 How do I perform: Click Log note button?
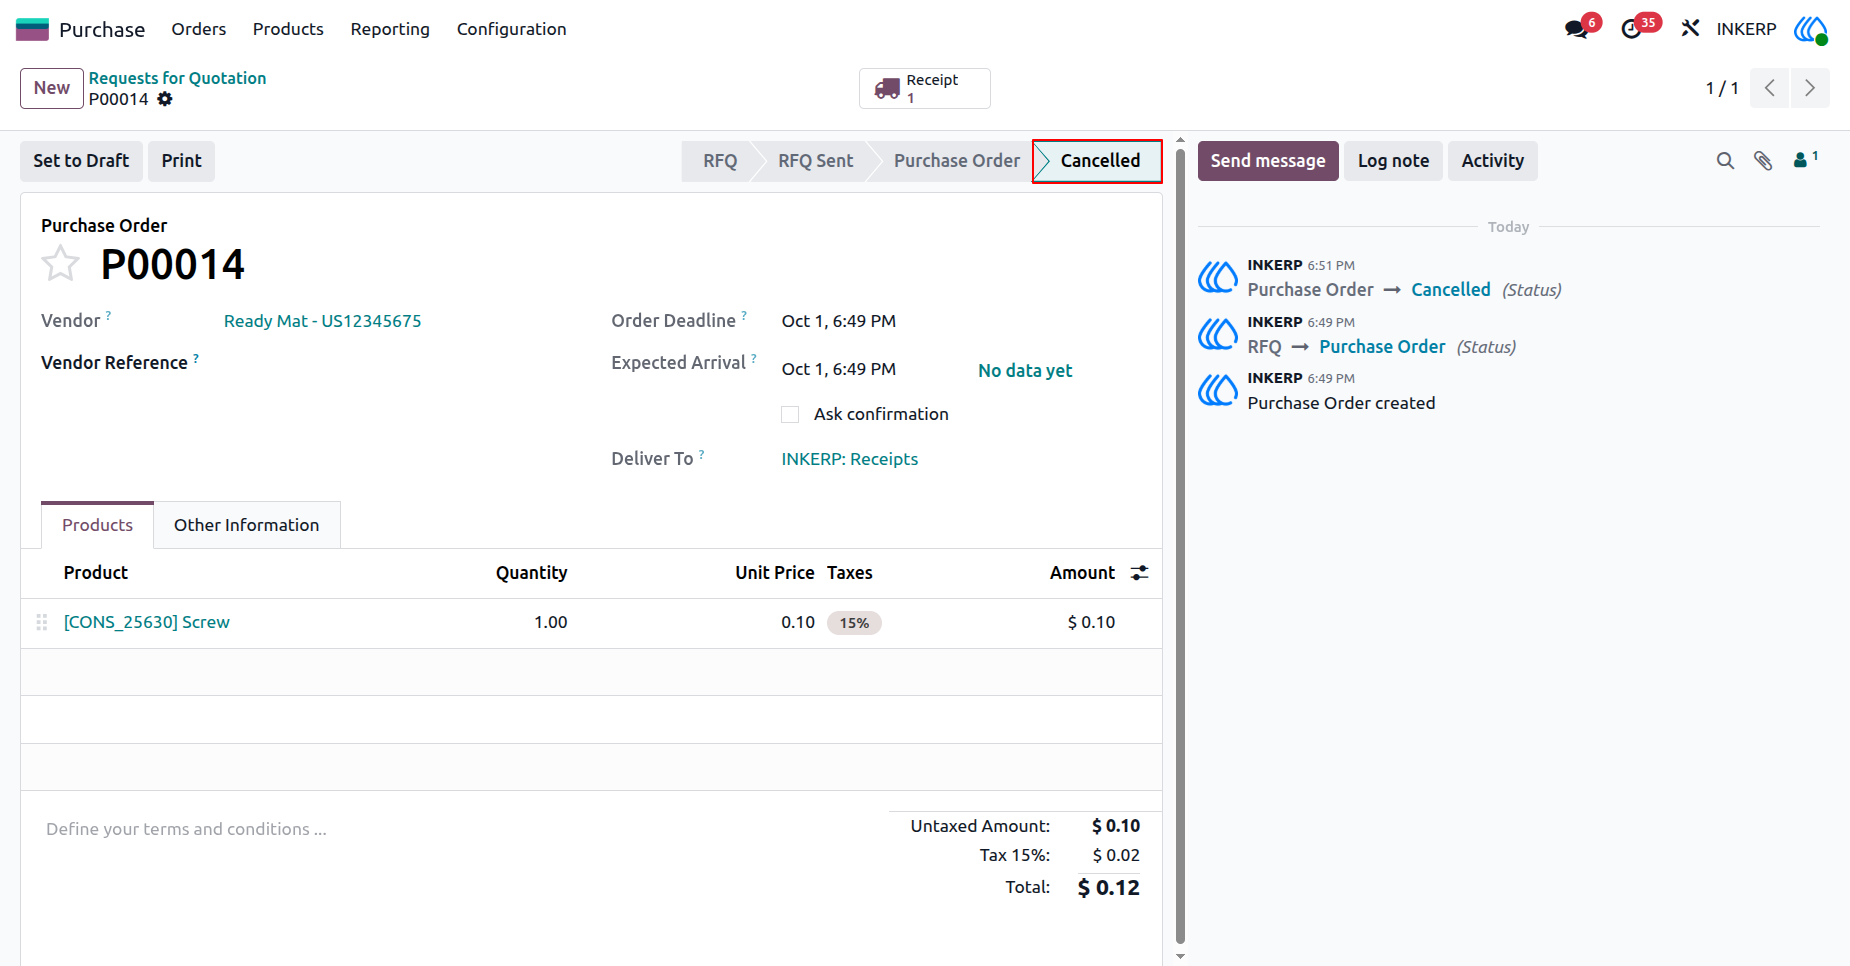click(x=1393, y=161)
